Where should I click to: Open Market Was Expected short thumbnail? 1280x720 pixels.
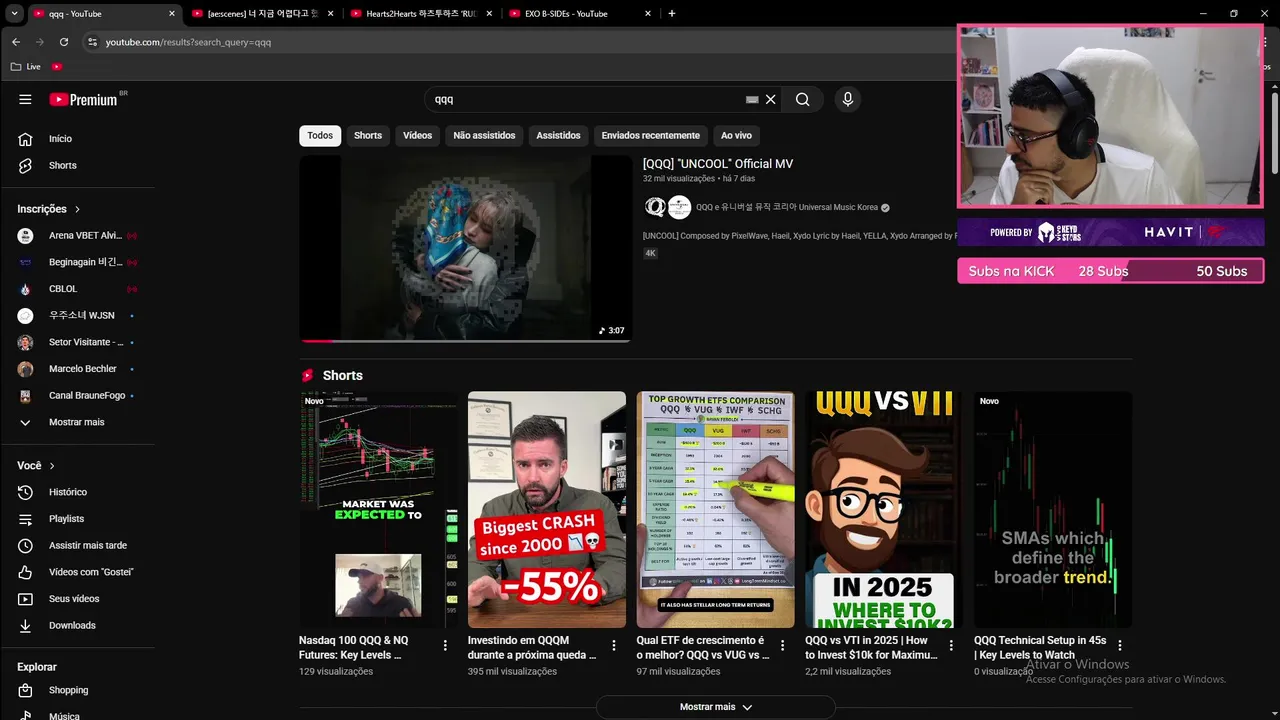click(378, 510)
